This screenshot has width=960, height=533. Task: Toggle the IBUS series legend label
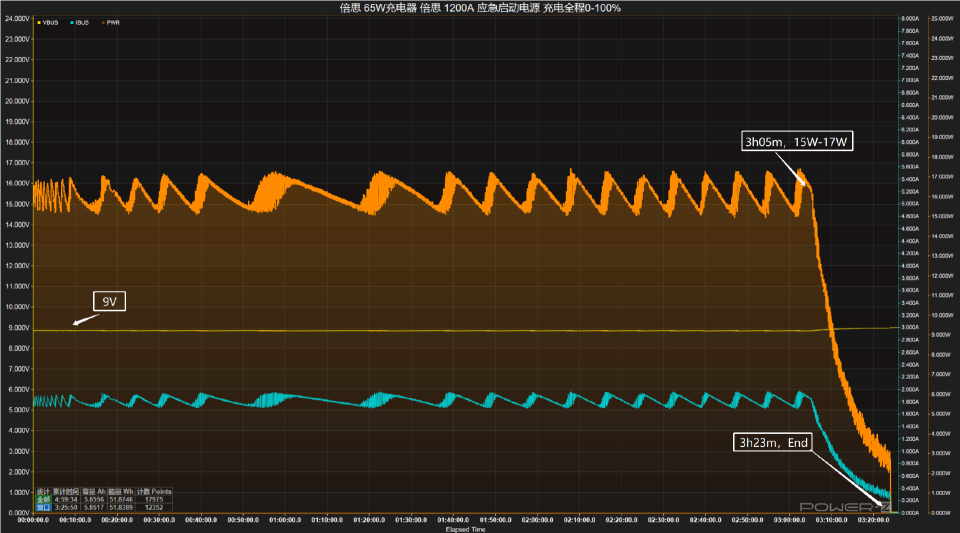[x=82, y=23]
